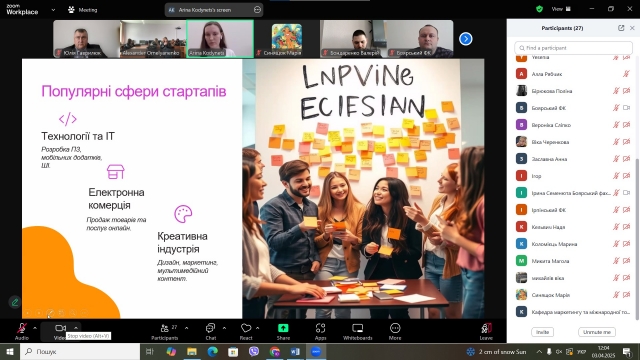
Task: Pop out the Participants panel
Action: (621, 28)
